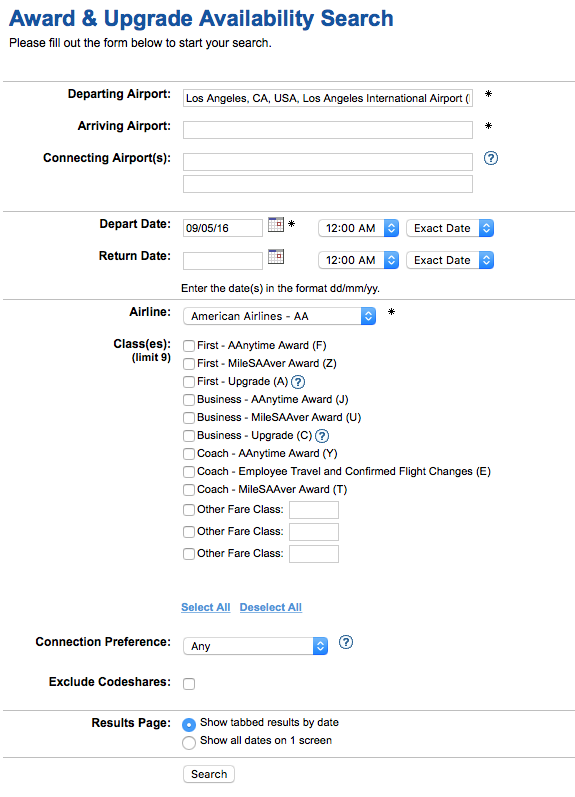Check First - MileSAAver Award (Z)
The height and width of the screenshot is (797, 575).
coord(189,364)
